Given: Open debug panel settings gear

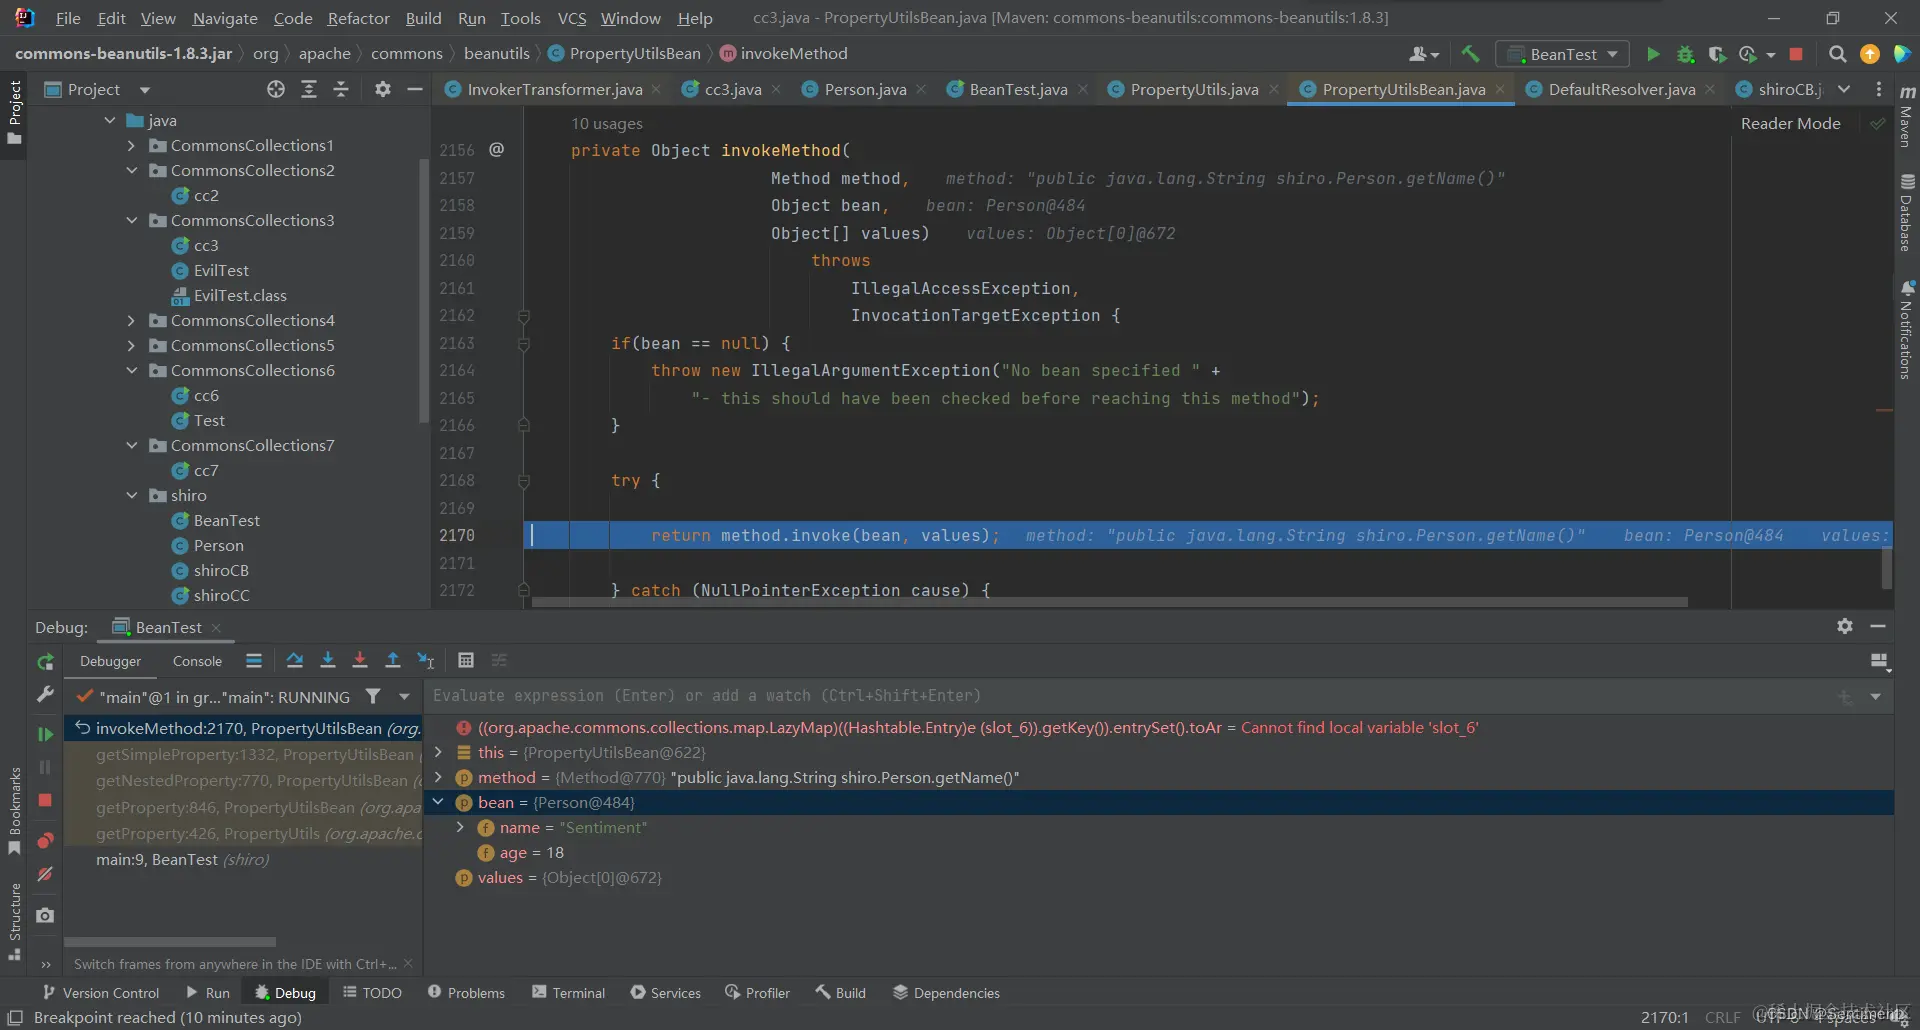Looking at the screenshot, I should tap(1845, 626).
